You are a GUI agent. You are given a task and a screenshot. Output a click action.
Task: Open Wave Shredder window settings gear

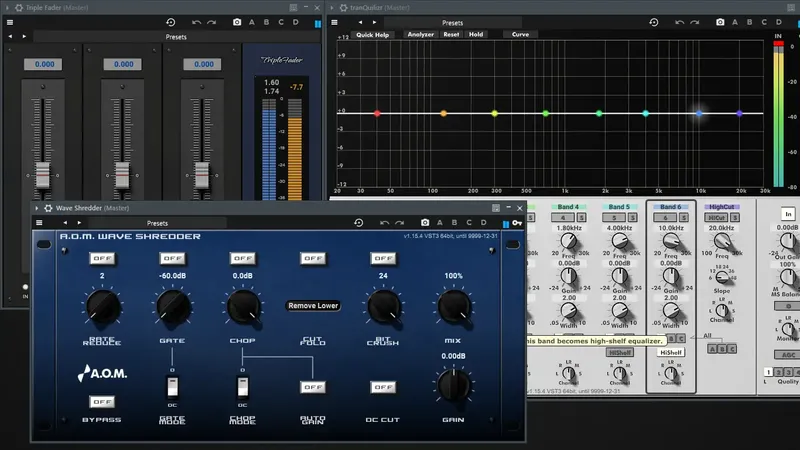tap(48, 208)
